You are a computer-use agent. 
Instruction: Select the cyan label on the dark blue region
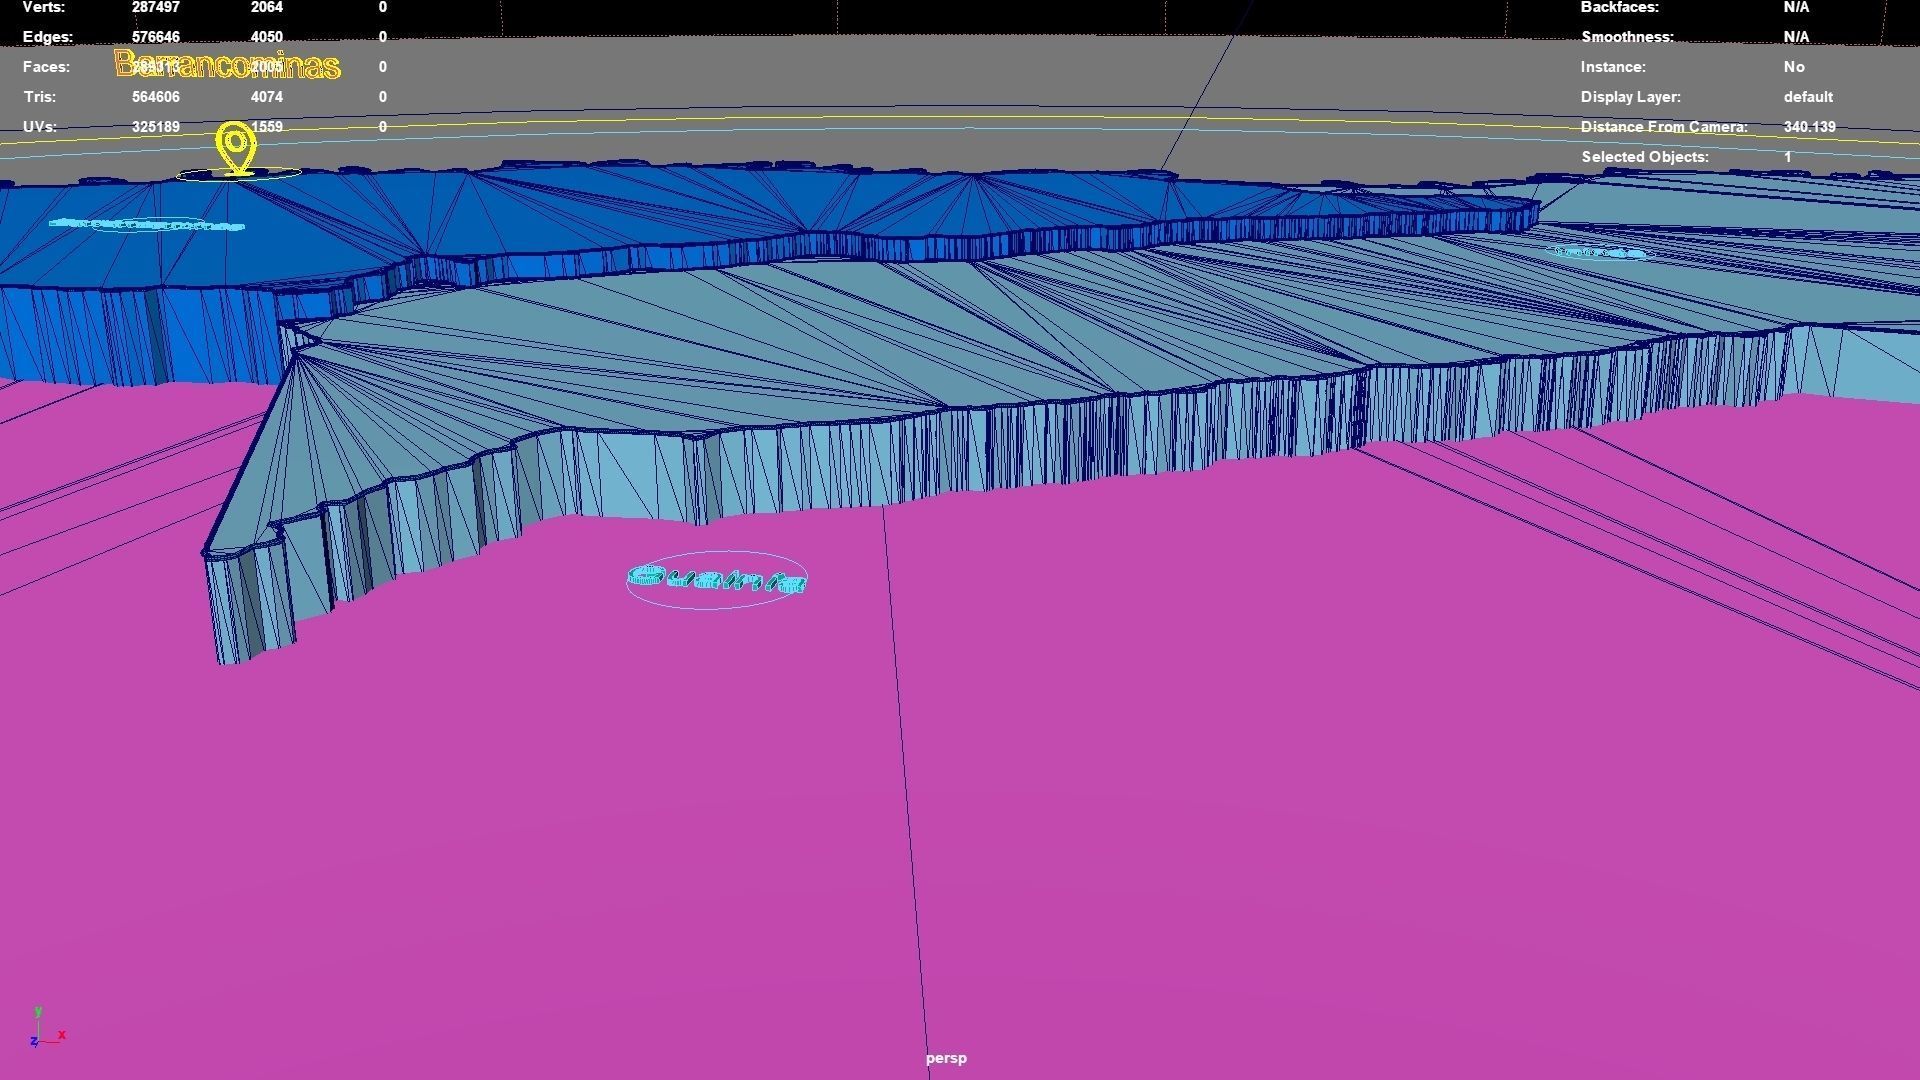point(147,224)
